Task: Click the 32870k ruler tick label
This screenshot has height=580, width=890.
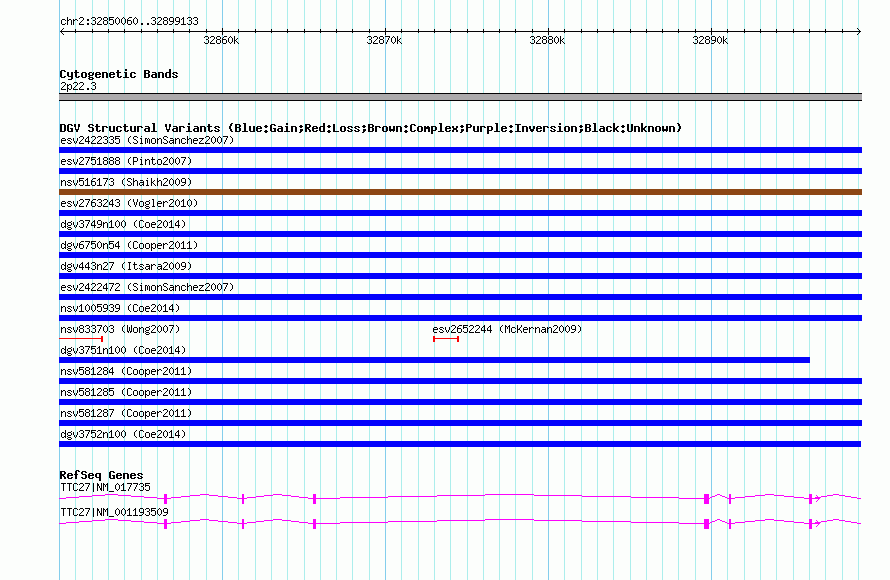Action: pyautogui.click(x=384, y=40)
